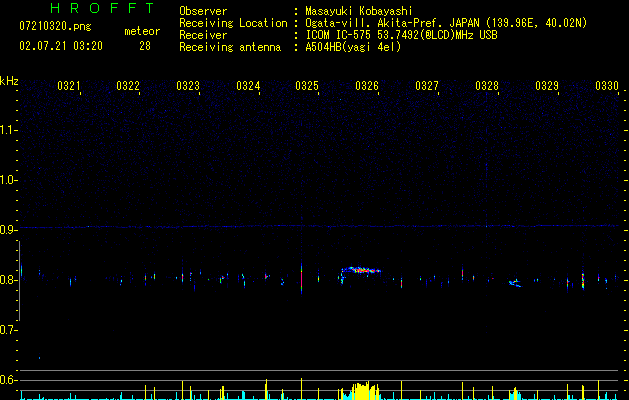Click the 0328 time marker
Screen dimensions: 629x400
click(487, 86)
